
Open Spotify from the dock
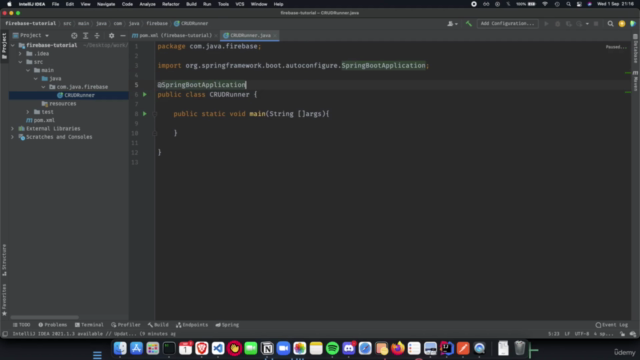point(332,348)
